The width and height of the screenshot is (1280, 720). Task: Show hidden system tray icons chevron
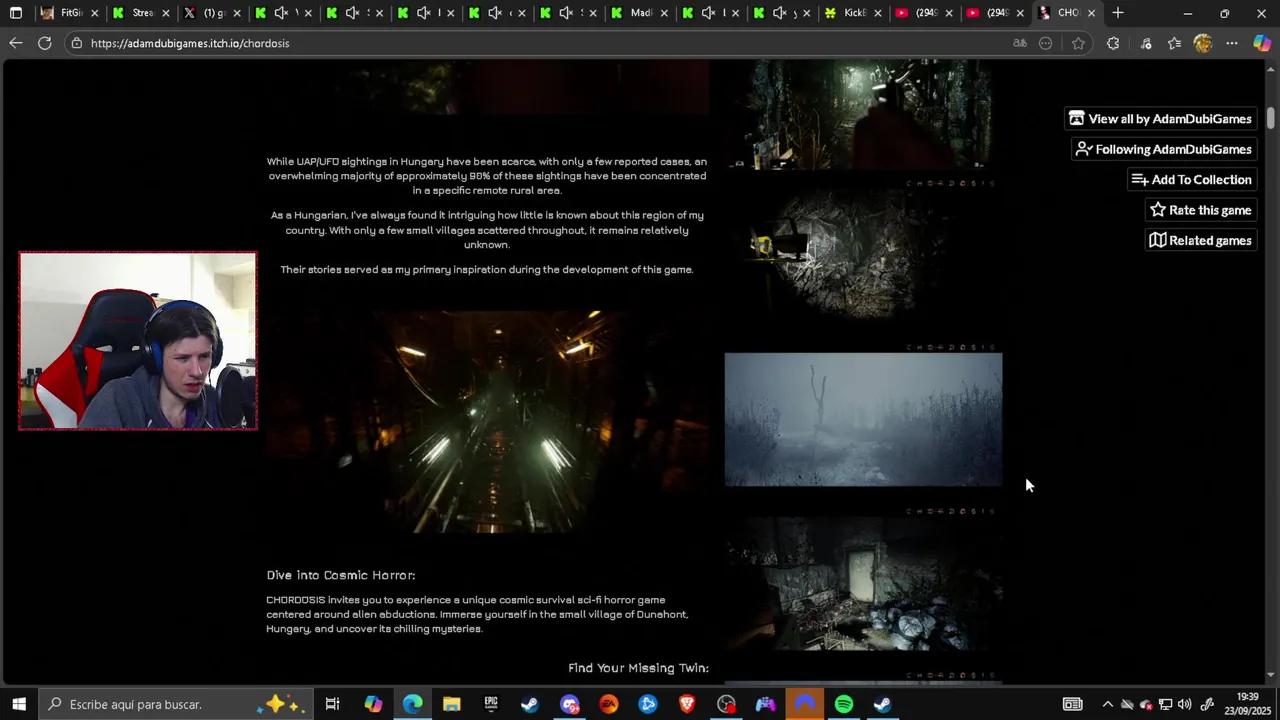click(1107, 704)
